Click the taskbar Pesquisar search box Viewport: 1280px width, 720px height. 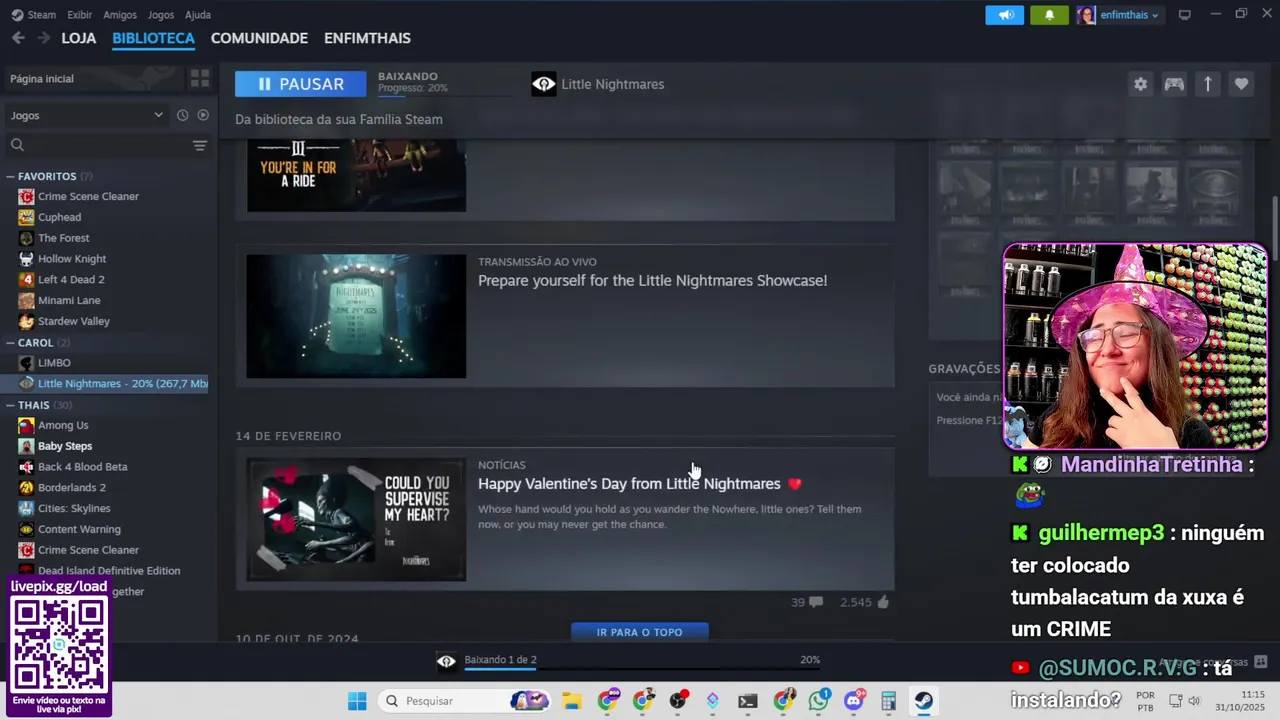466,701
